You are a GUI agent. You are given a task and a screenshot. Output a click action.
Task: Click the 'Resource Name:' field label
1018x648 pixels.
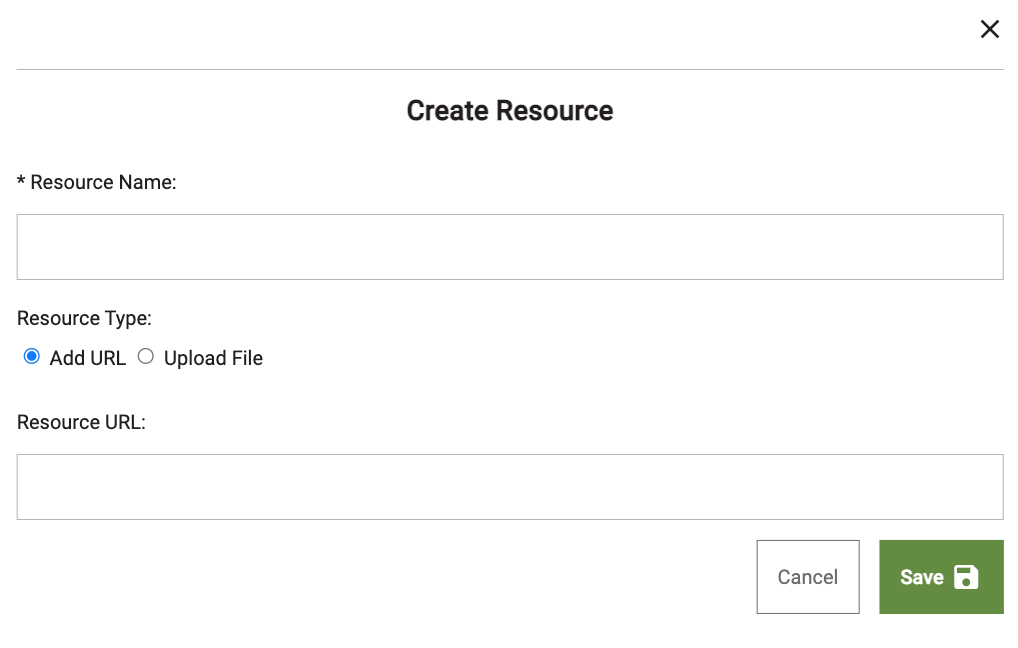pos(103,182)
